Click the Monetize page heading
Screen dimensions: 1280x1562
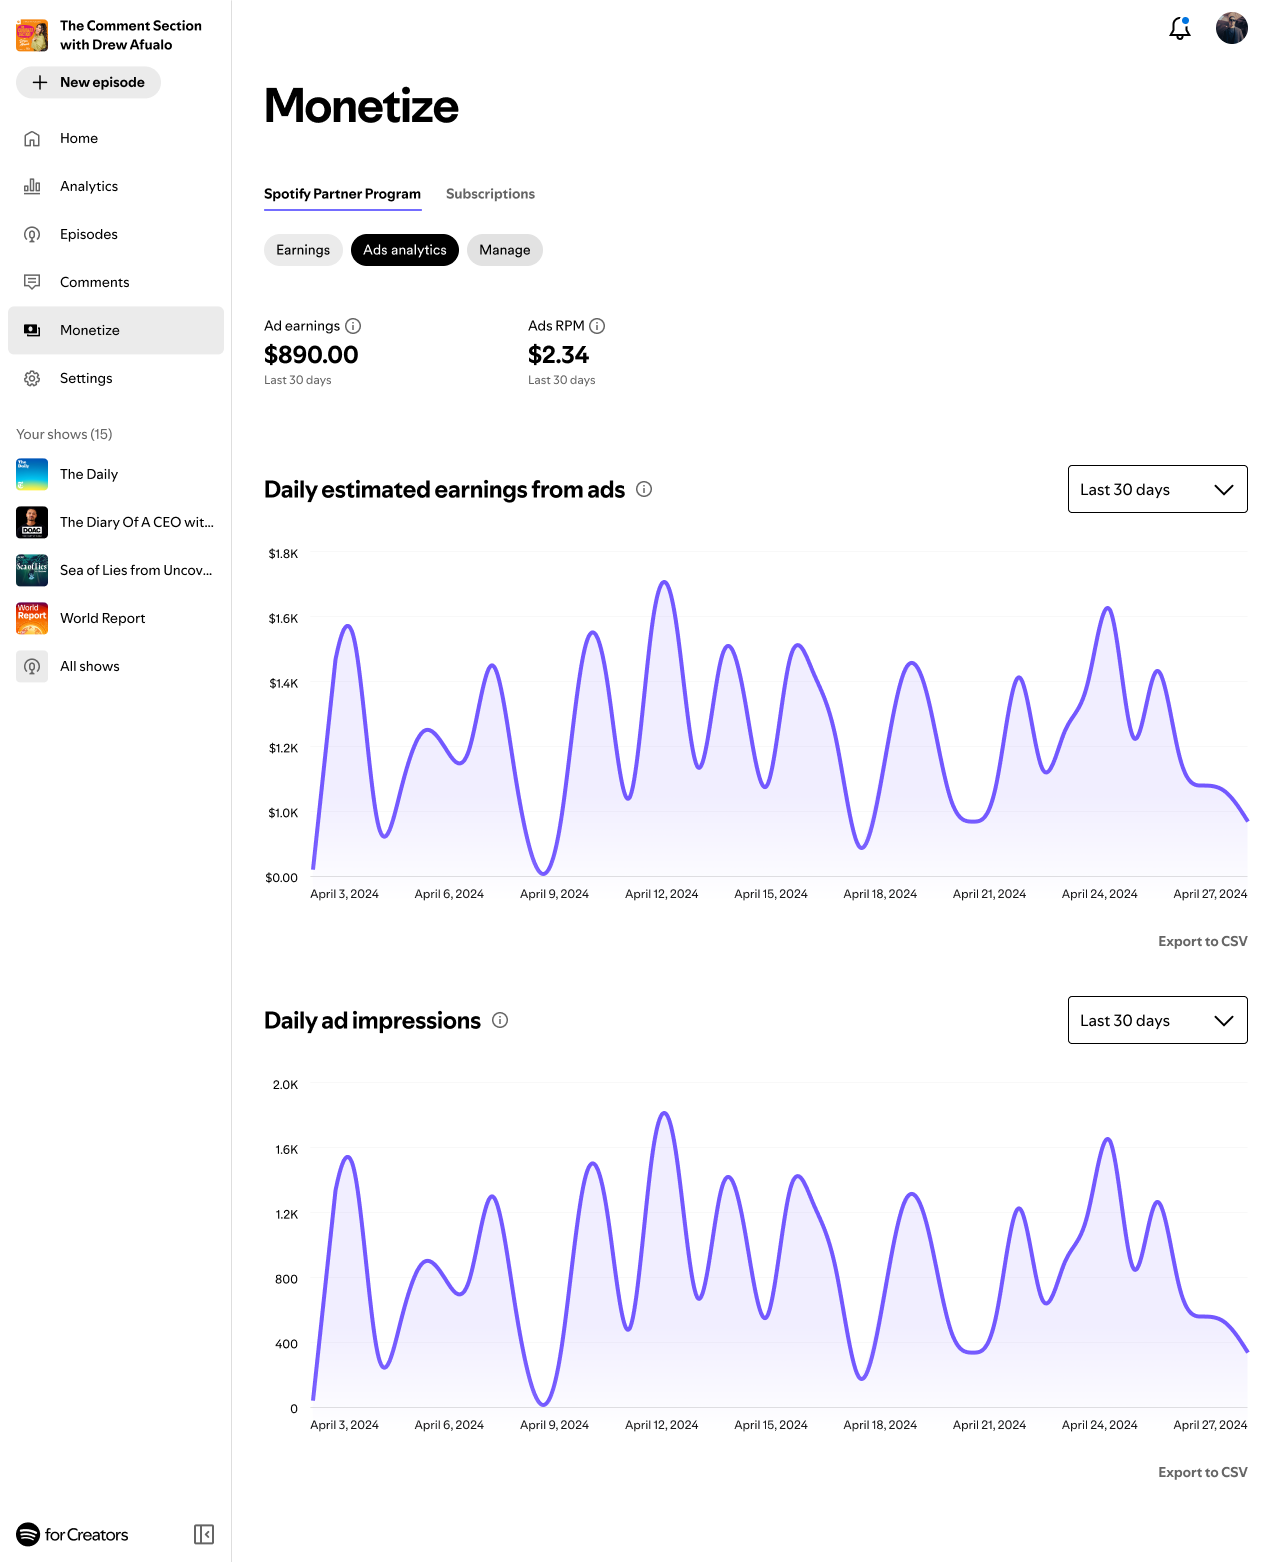click(x=361, y=106)
